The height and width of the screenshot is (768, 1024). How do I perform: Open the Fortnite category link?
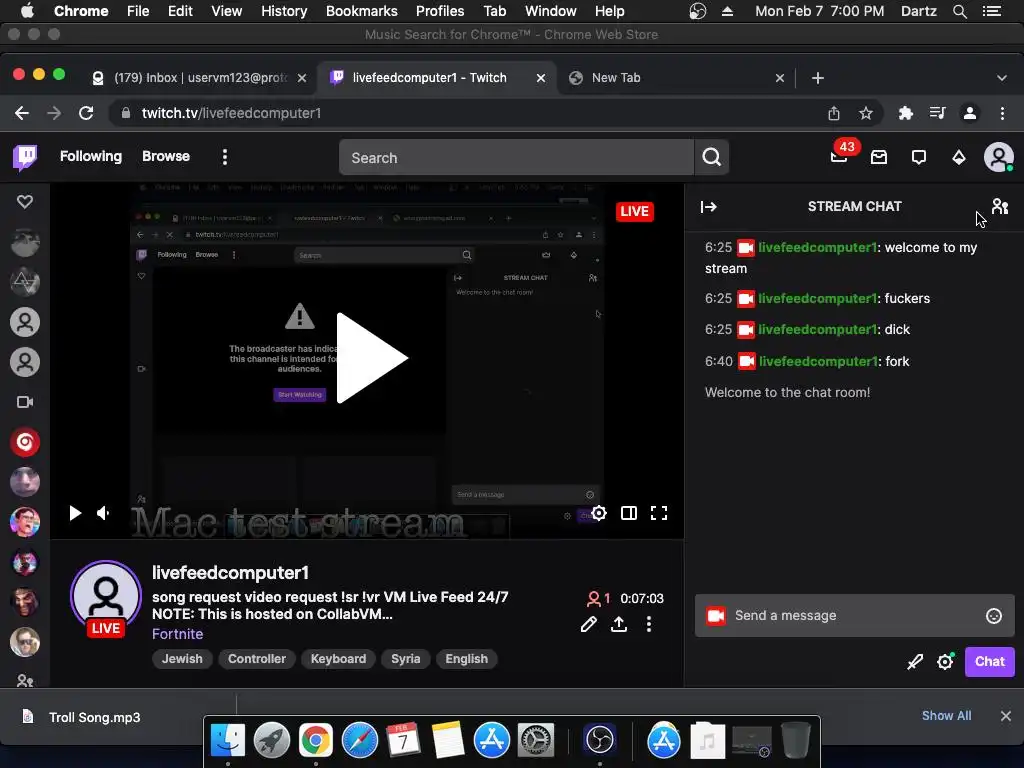pos(178,634)
